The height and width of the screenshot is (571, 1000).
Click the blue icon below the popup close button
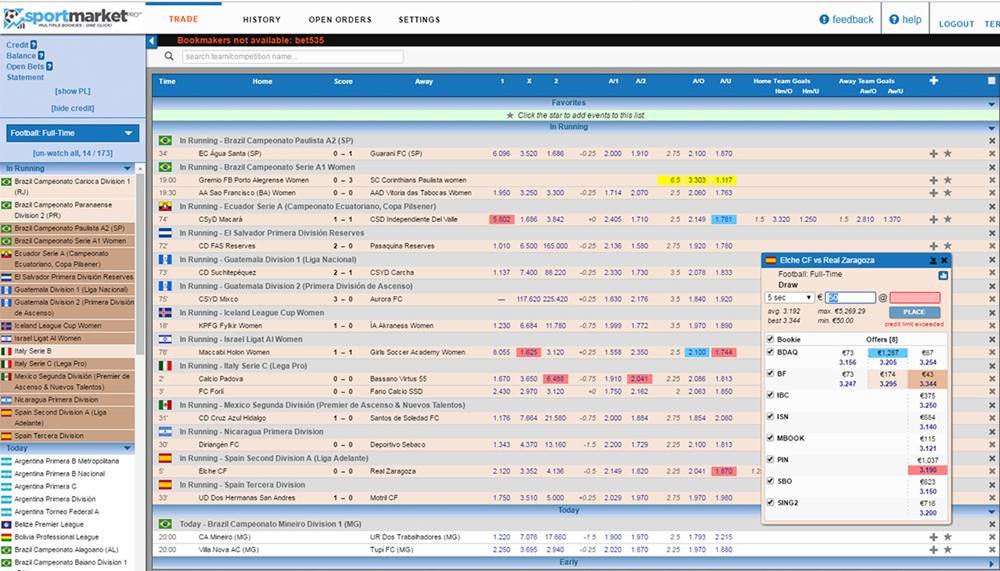(x=943, y=274)
